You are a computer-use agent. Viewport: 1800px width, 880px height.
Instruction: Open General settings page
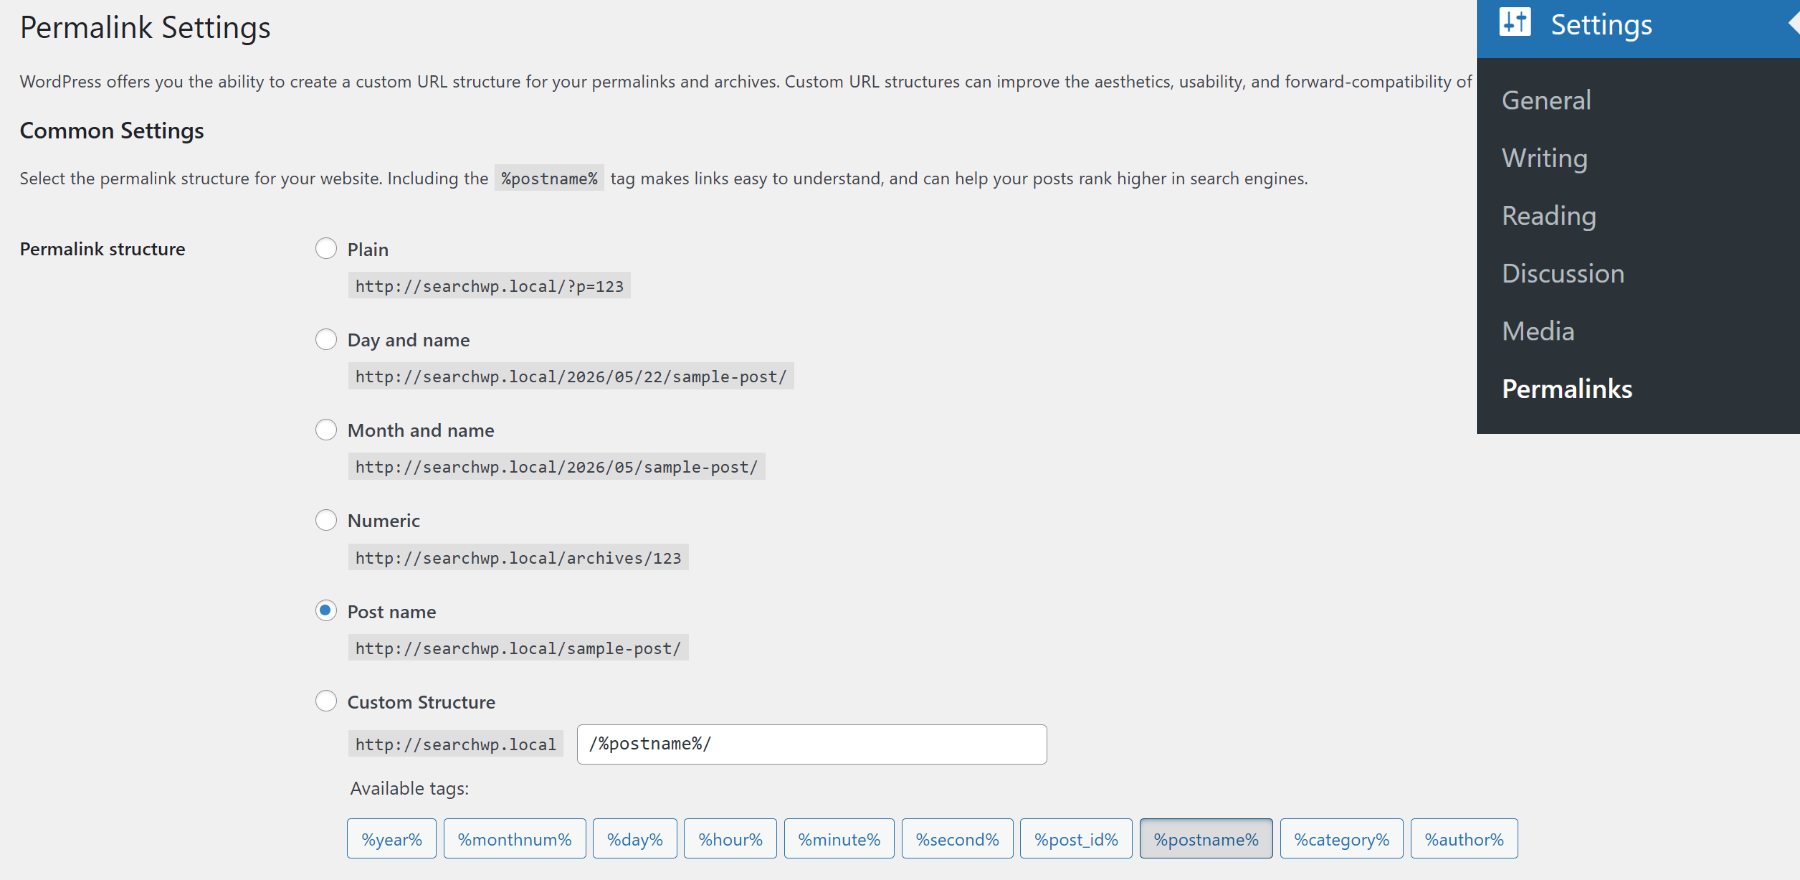1546,100
